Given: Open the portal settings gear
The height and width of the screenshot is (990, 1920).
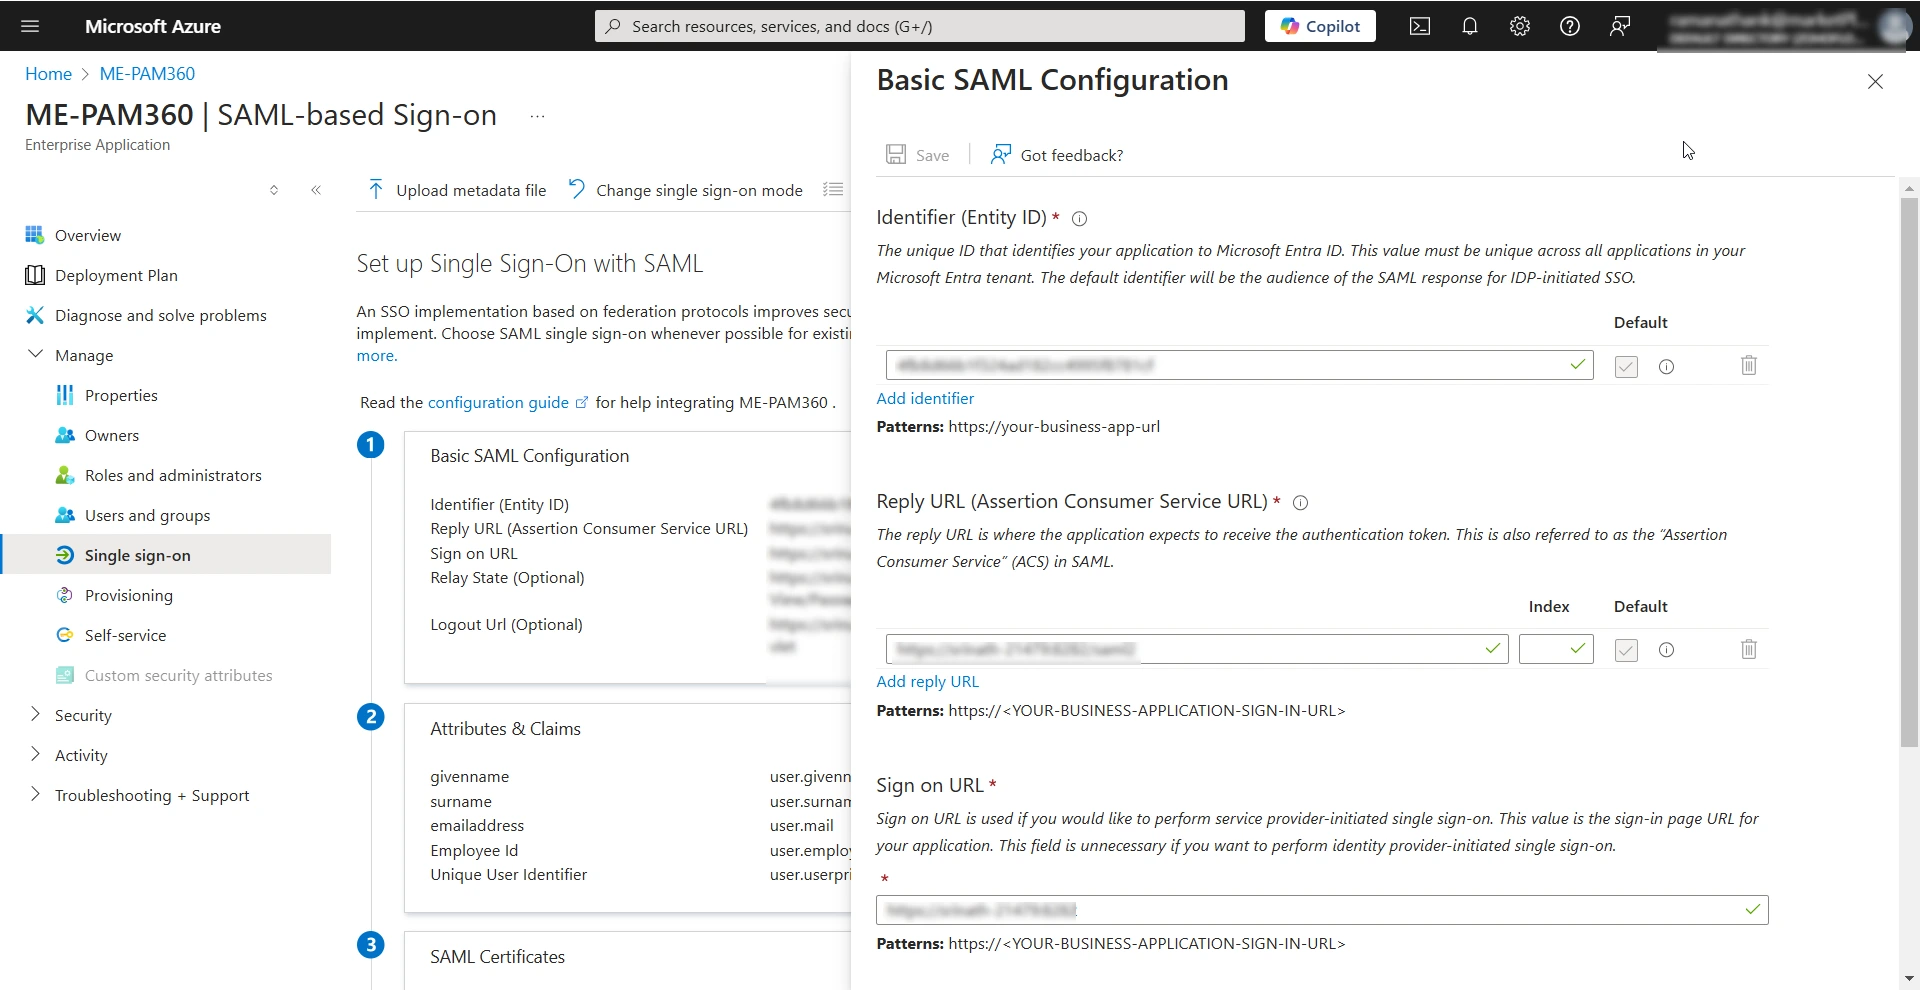Looking at the screenshot, I should pos(1519,26).
